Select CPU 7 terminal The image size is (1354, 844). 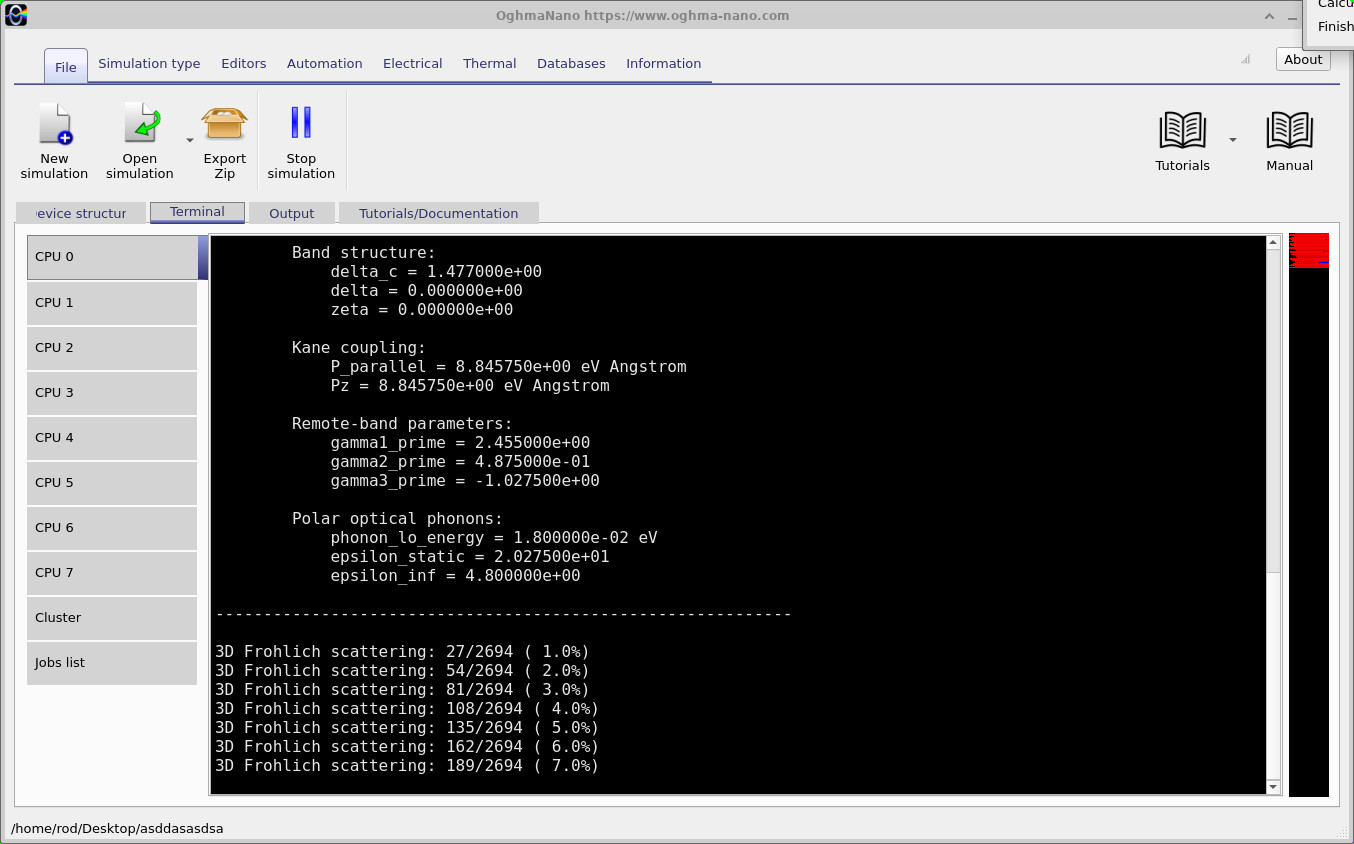click(112, 573)
